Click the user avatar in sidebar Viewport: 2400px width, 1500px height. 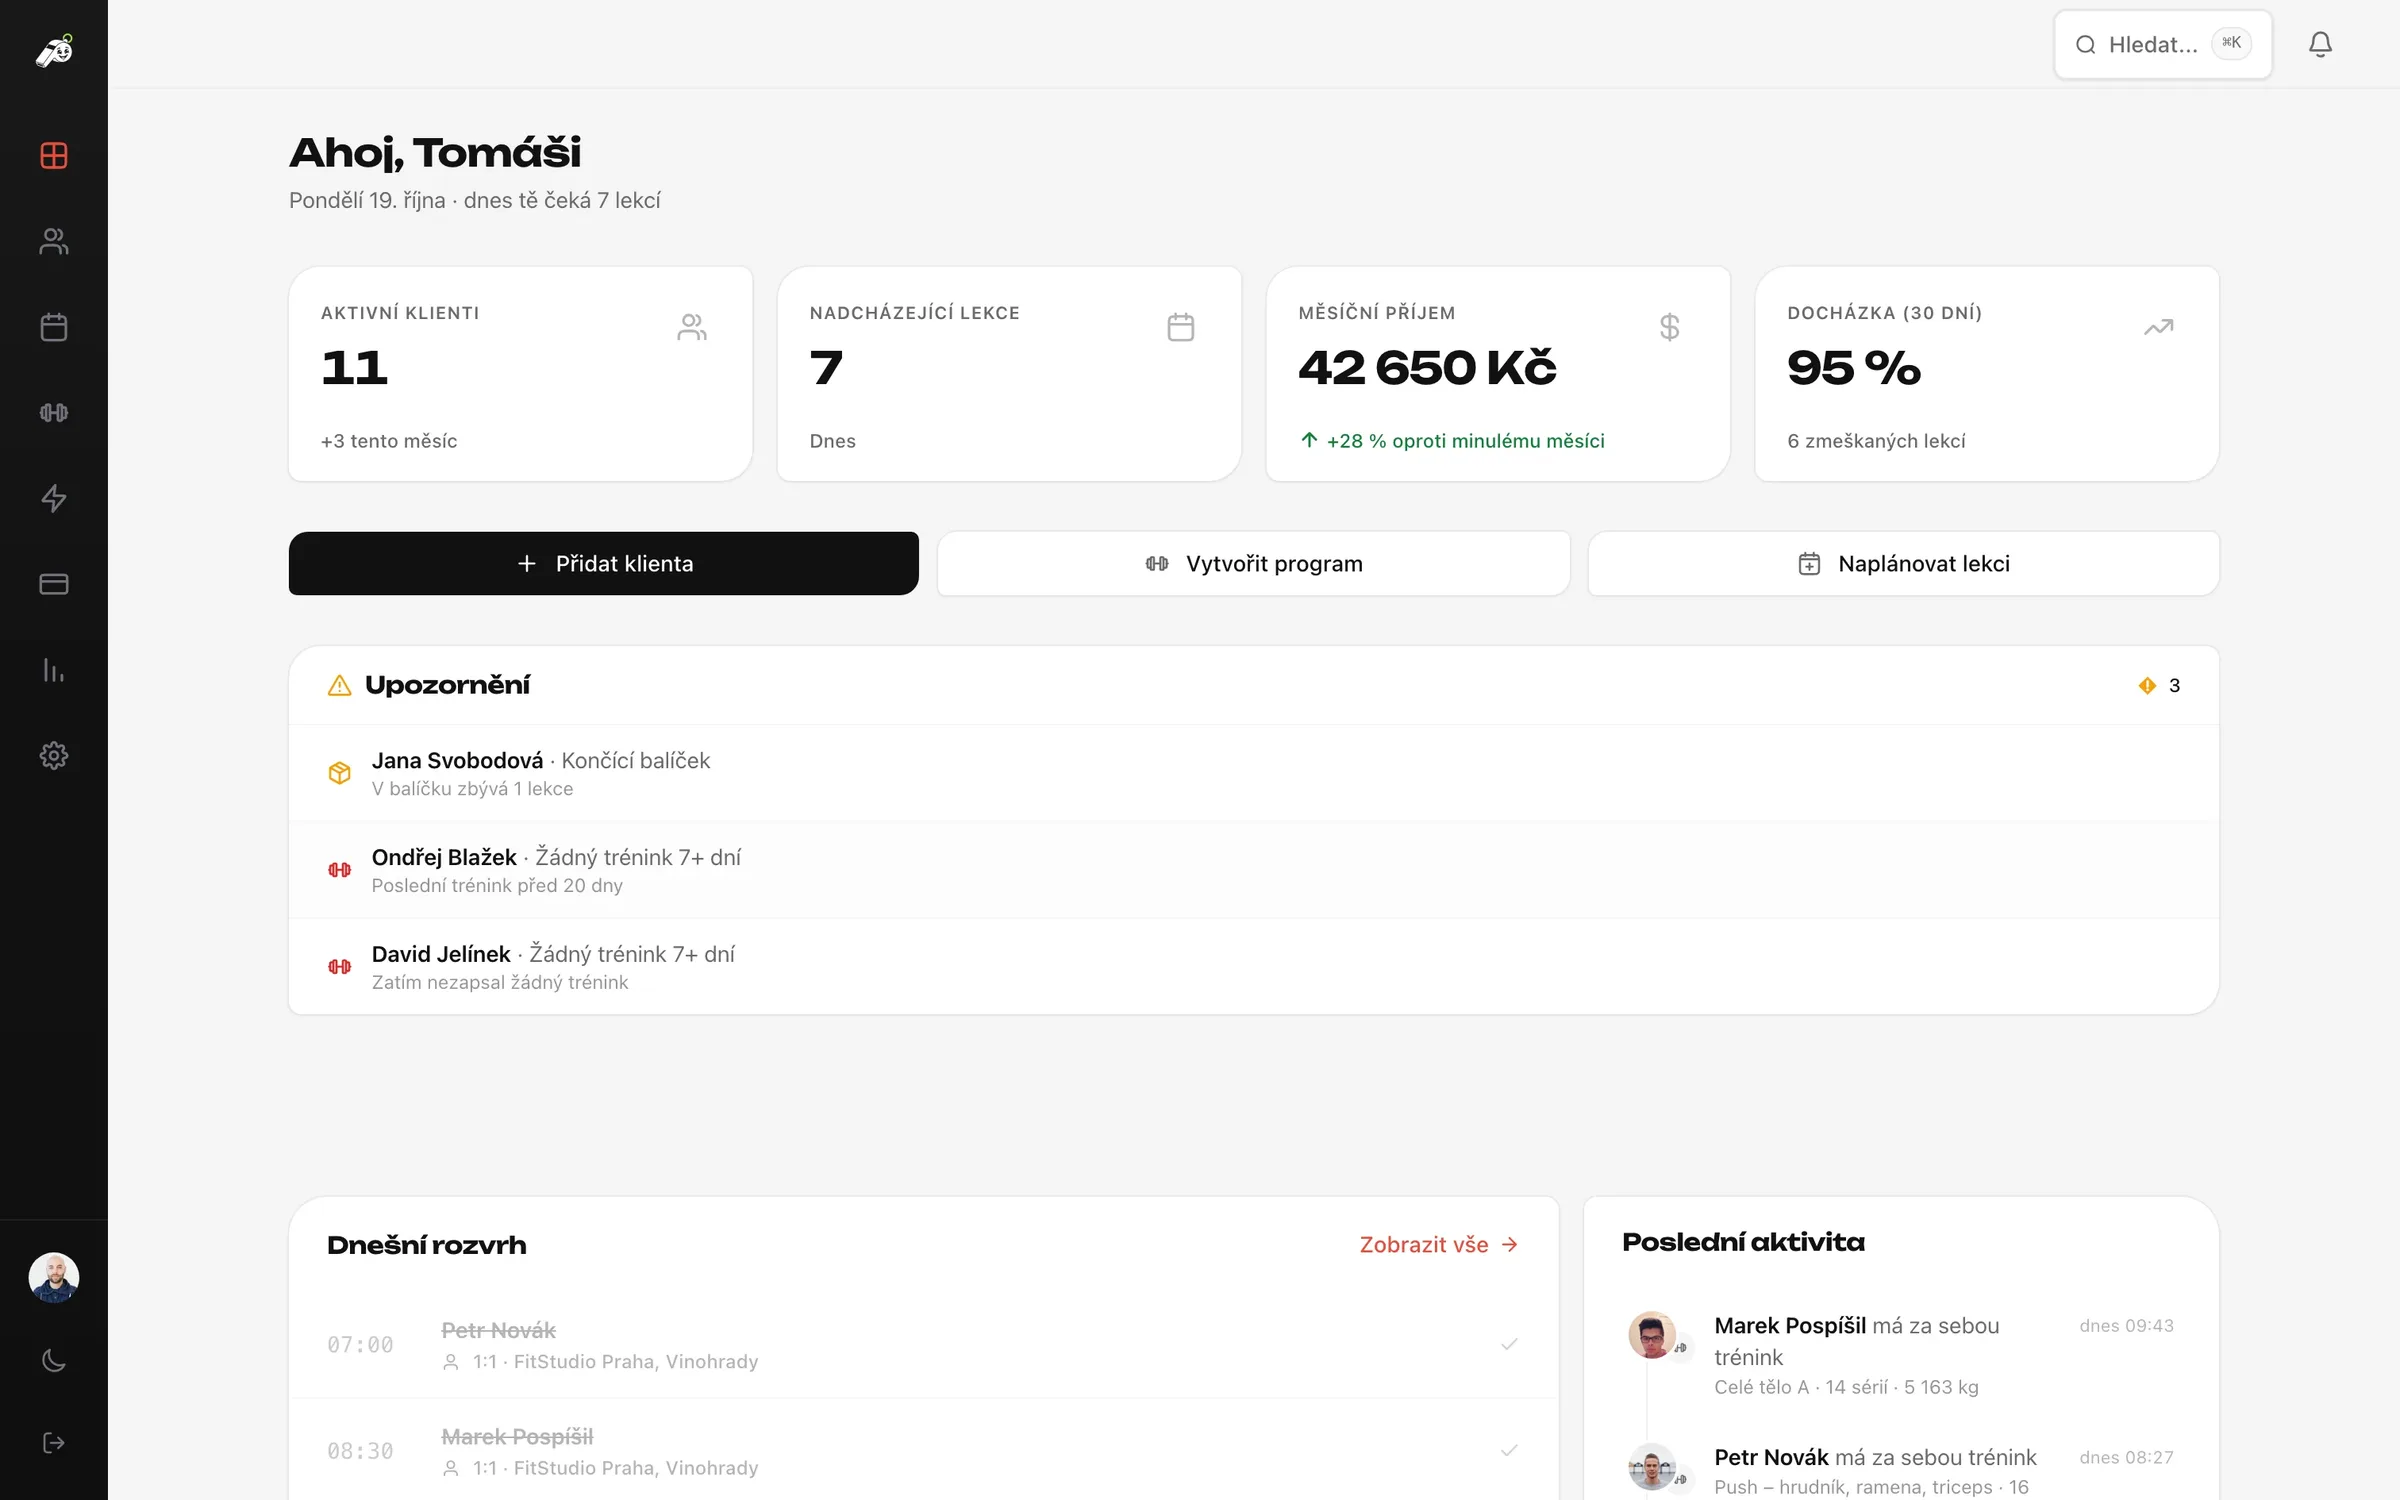pyautogui.click(x=54, y=1277)
